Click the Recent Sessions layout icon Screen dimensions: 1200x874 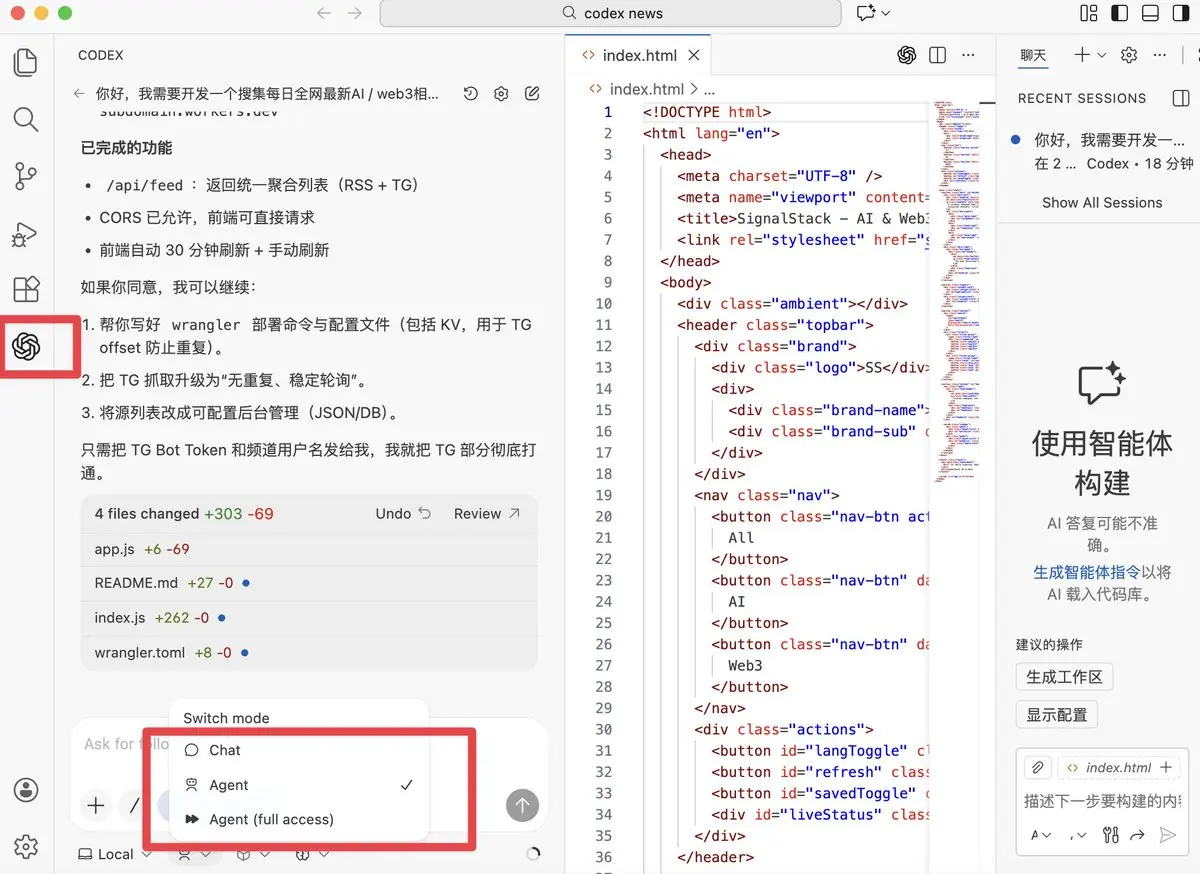coord(1180,98)
